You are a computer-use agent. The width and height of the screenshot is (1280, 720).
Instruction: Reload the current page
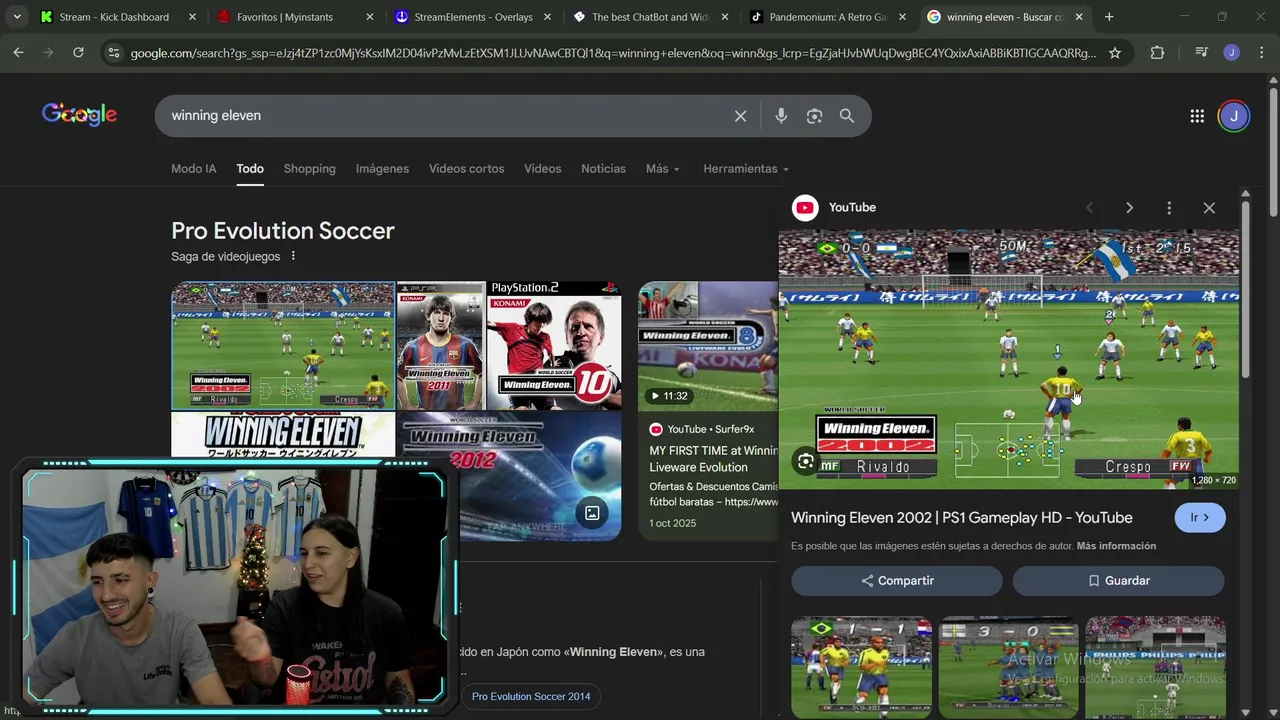click(78, 53)
